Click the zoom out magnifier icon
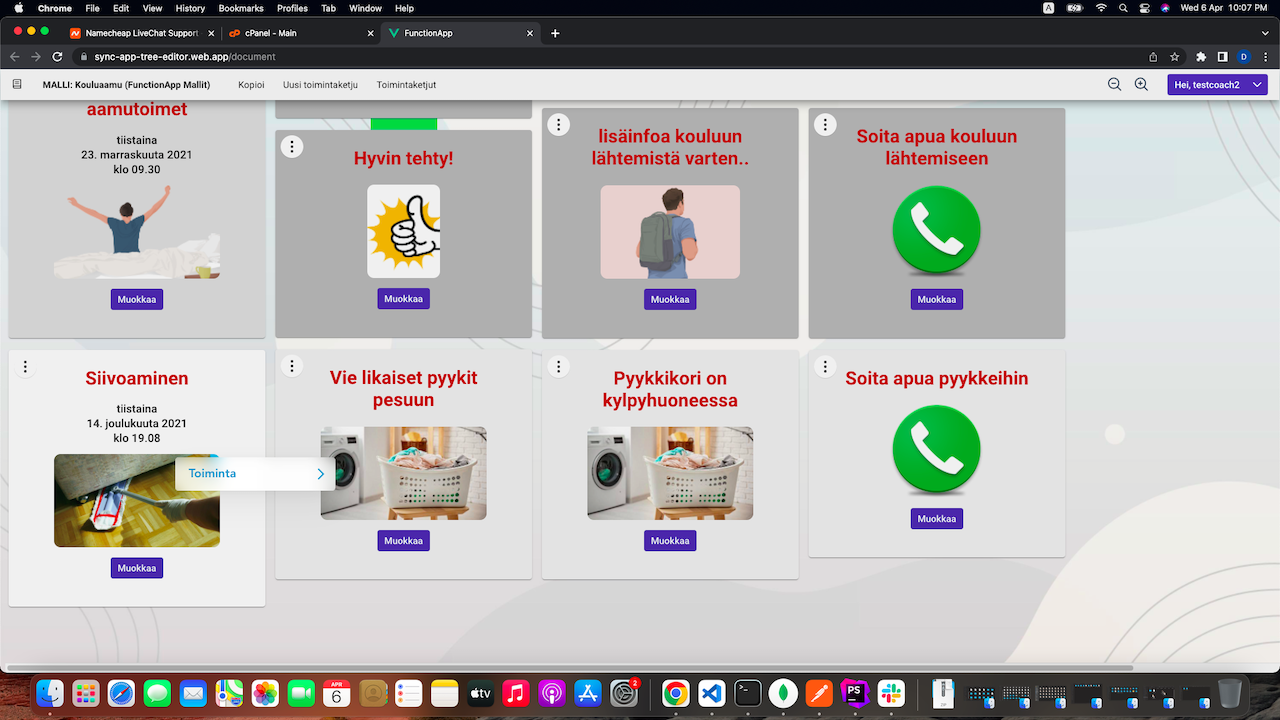The height and width of the screenshot is (720, 1280). click(1114, 85)
